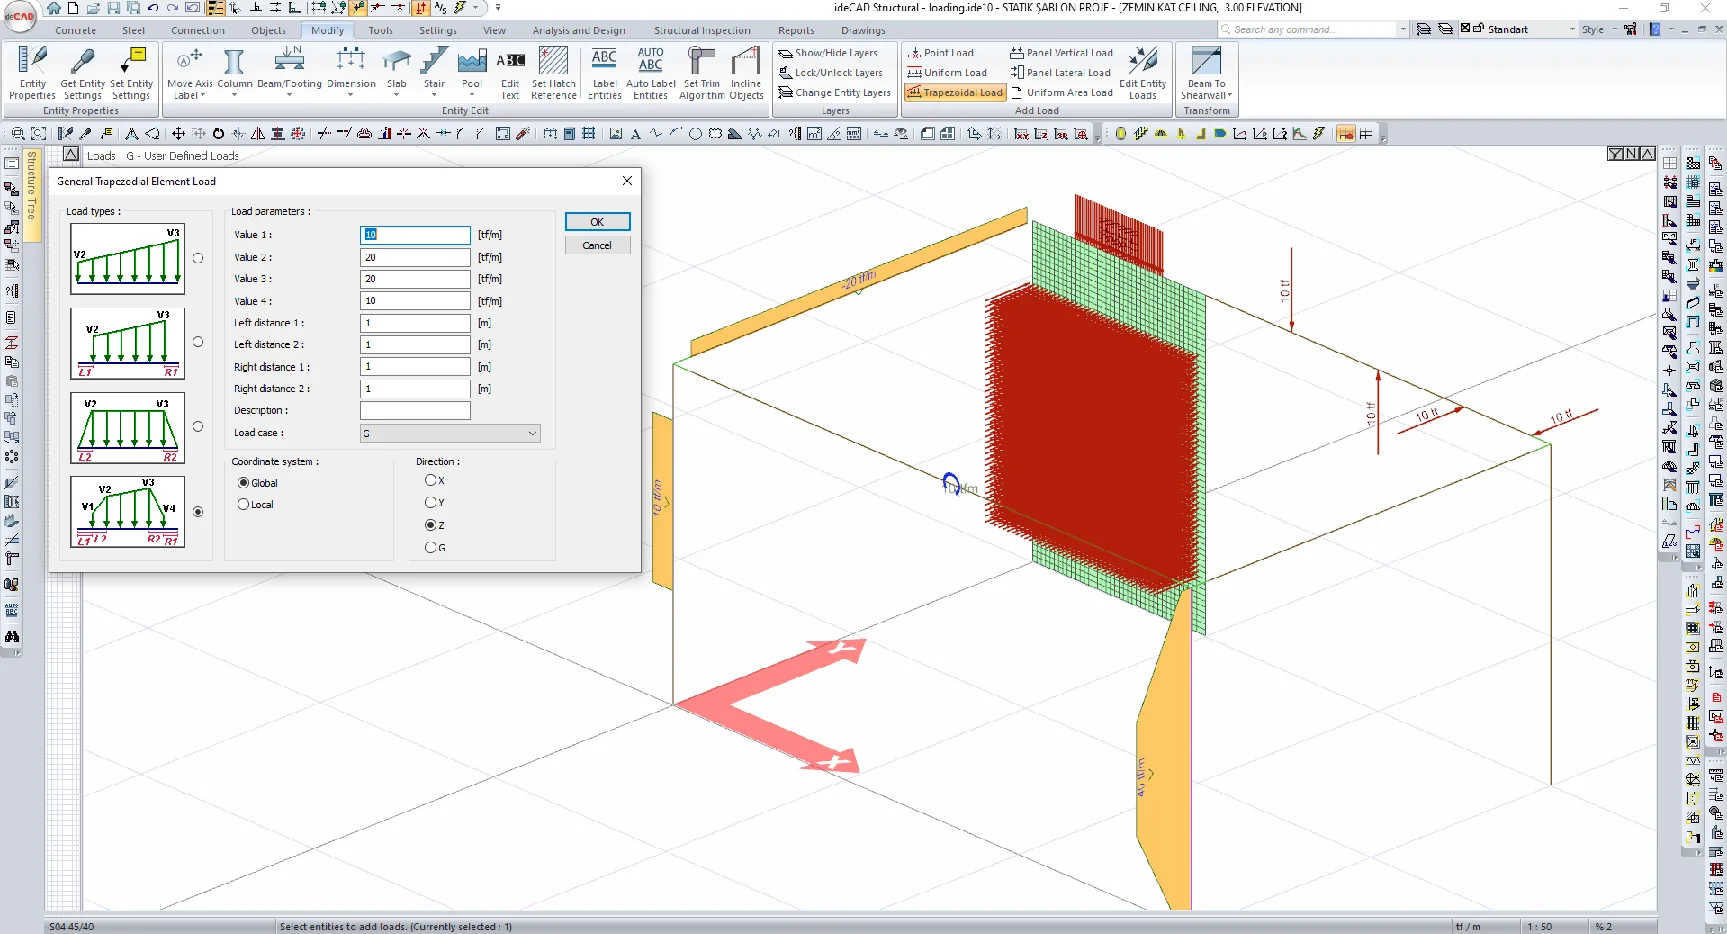
Task: Open the Drawings ribbon tab
Action: 863,30
